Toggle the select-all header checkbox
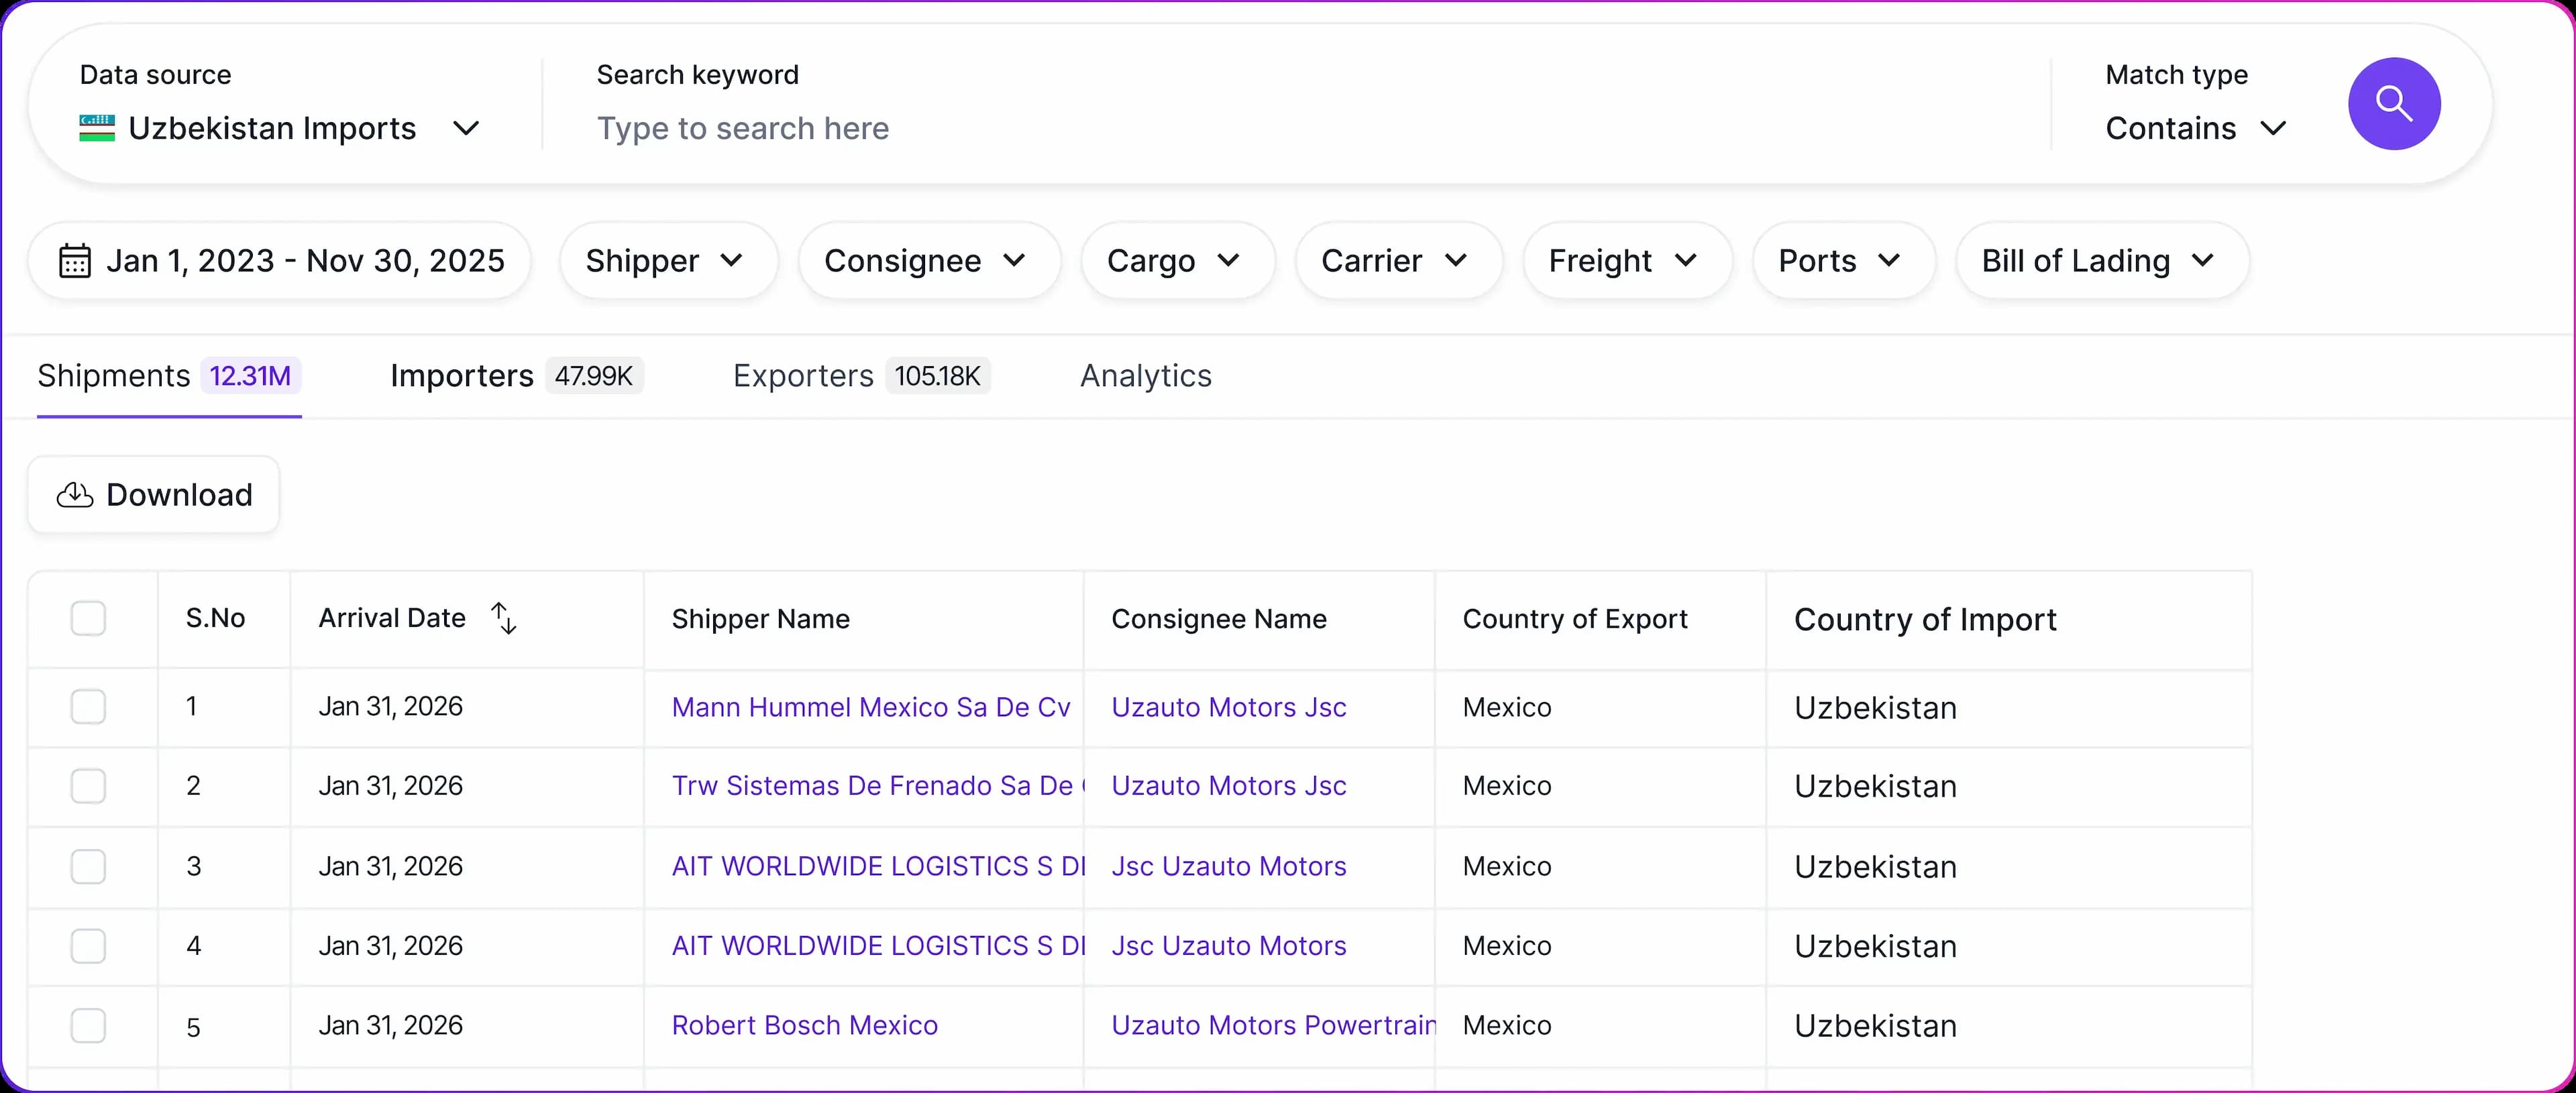 88,618
